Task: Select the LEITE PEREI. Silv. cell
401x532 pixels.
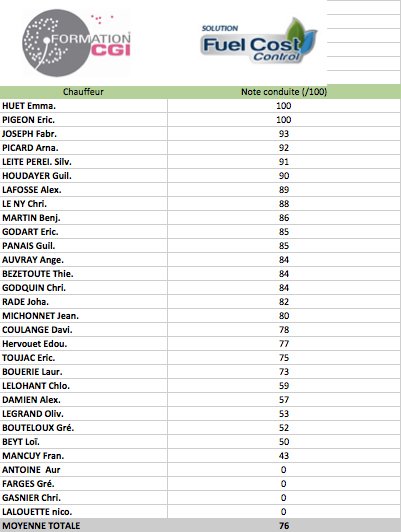Action: 83,162
